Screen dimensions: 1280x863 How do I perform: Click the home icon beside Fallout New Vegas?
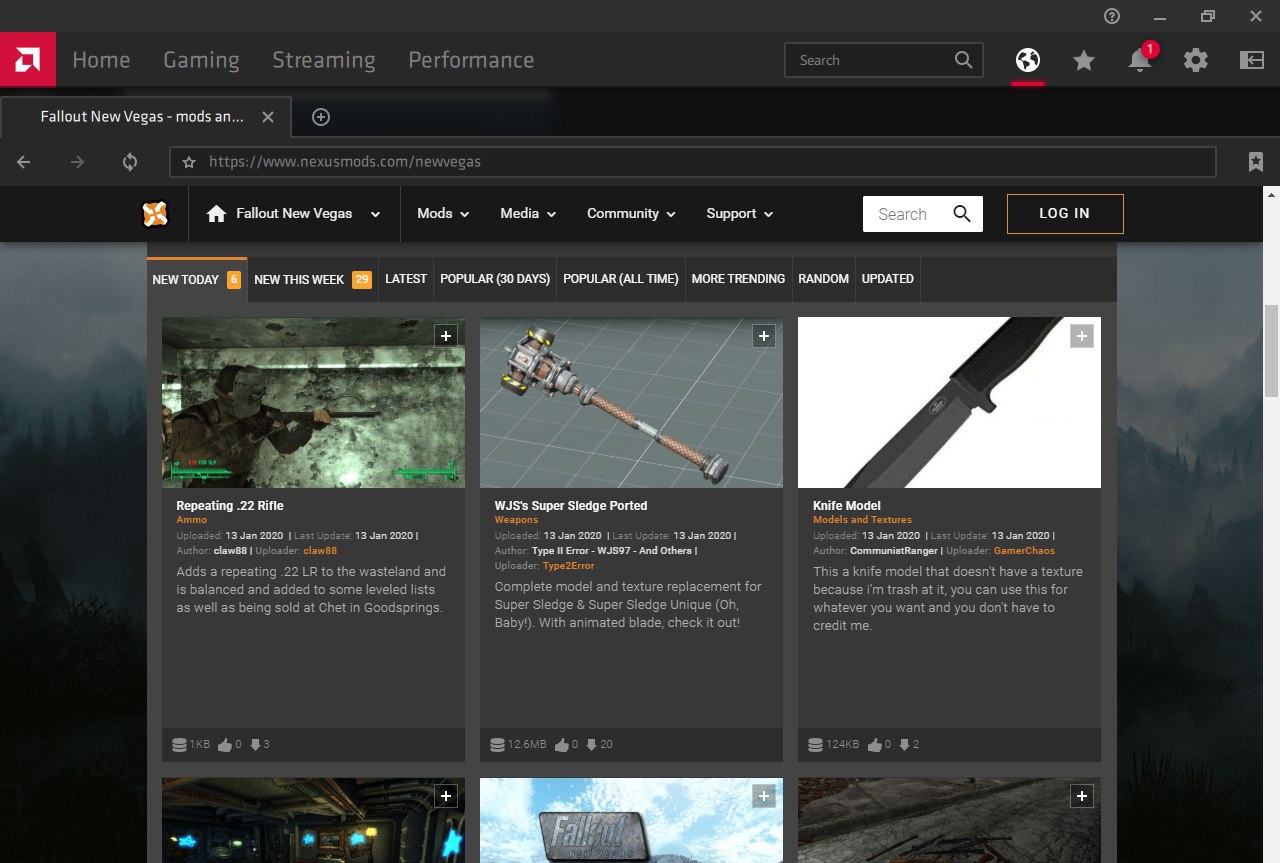pos(216,214)
